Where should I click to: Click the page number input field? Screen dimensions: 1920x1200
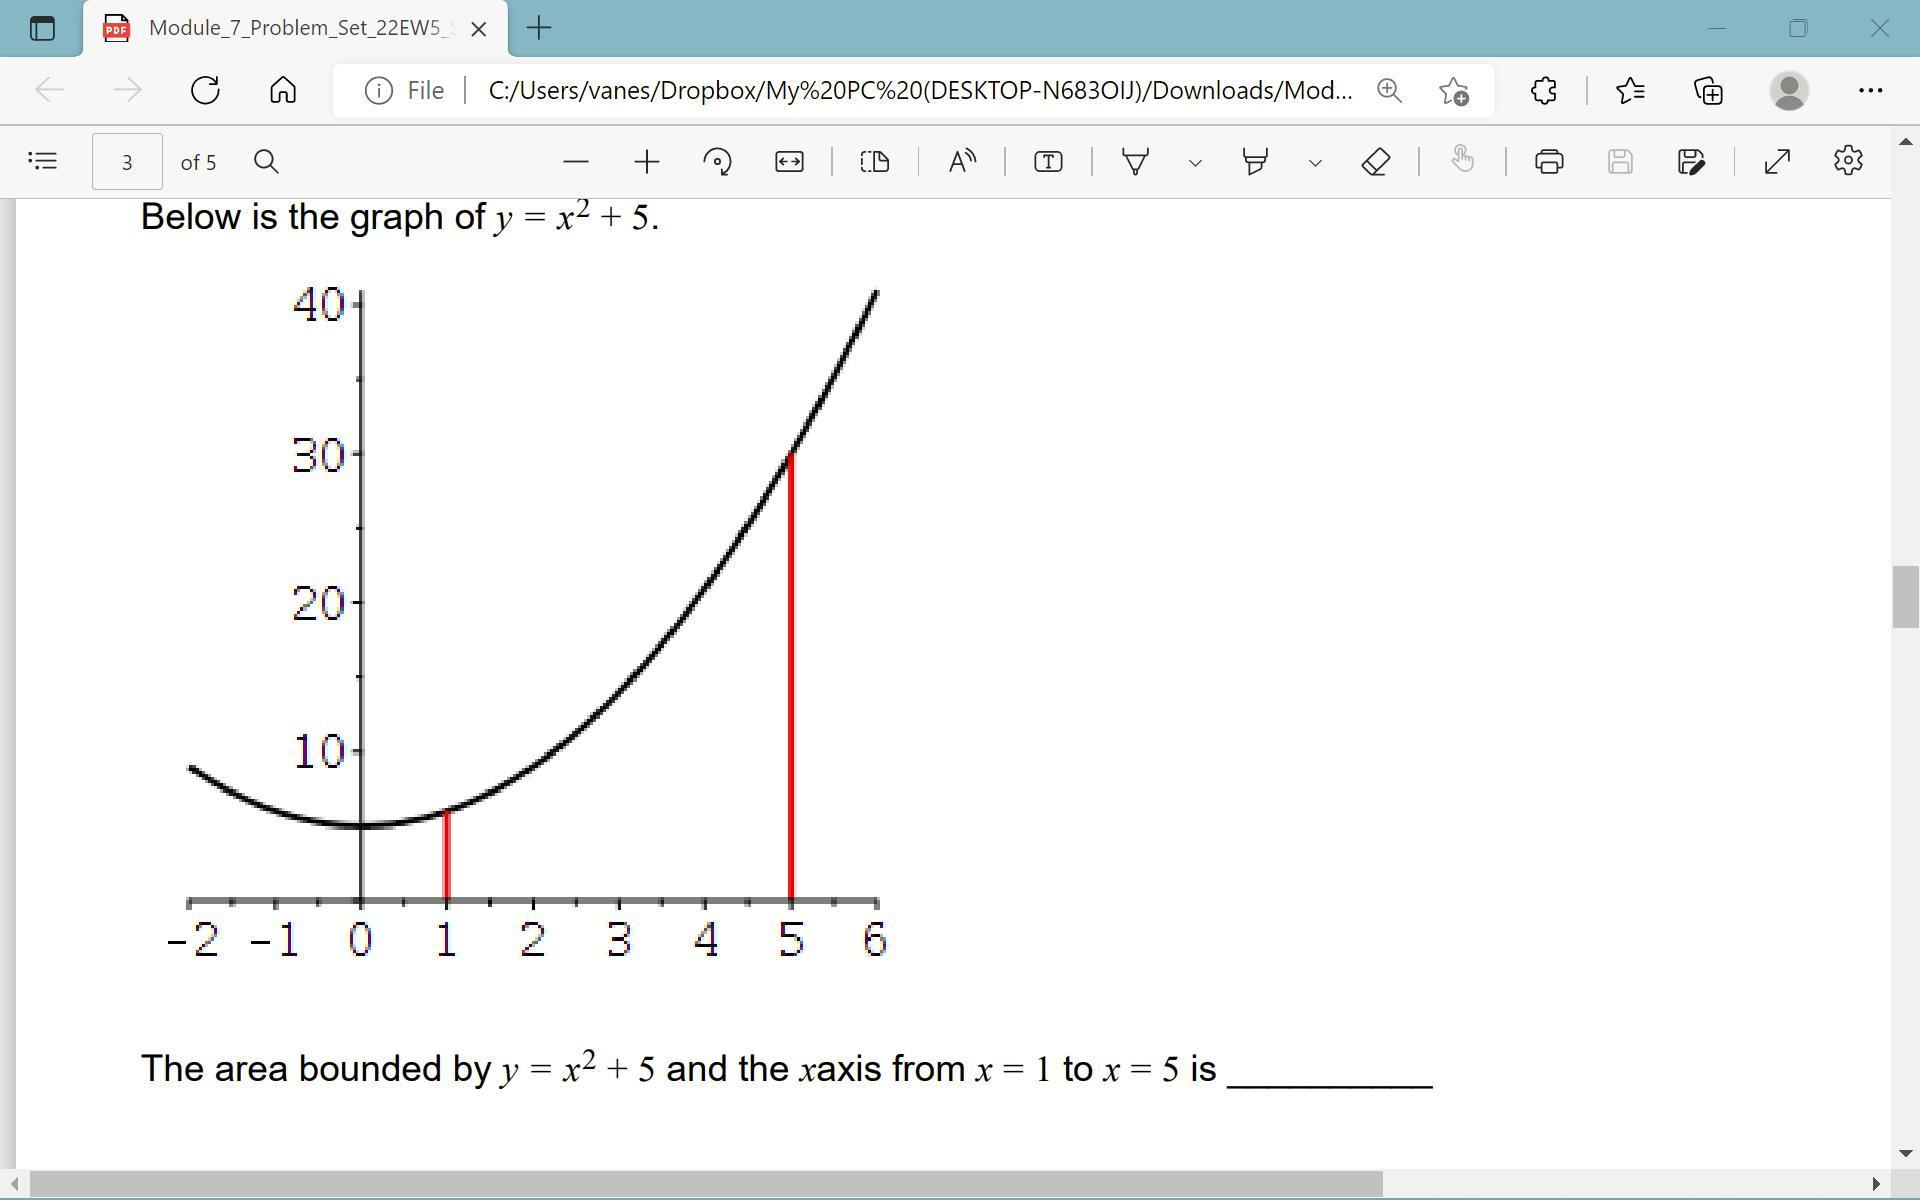(x=127, y=162)
